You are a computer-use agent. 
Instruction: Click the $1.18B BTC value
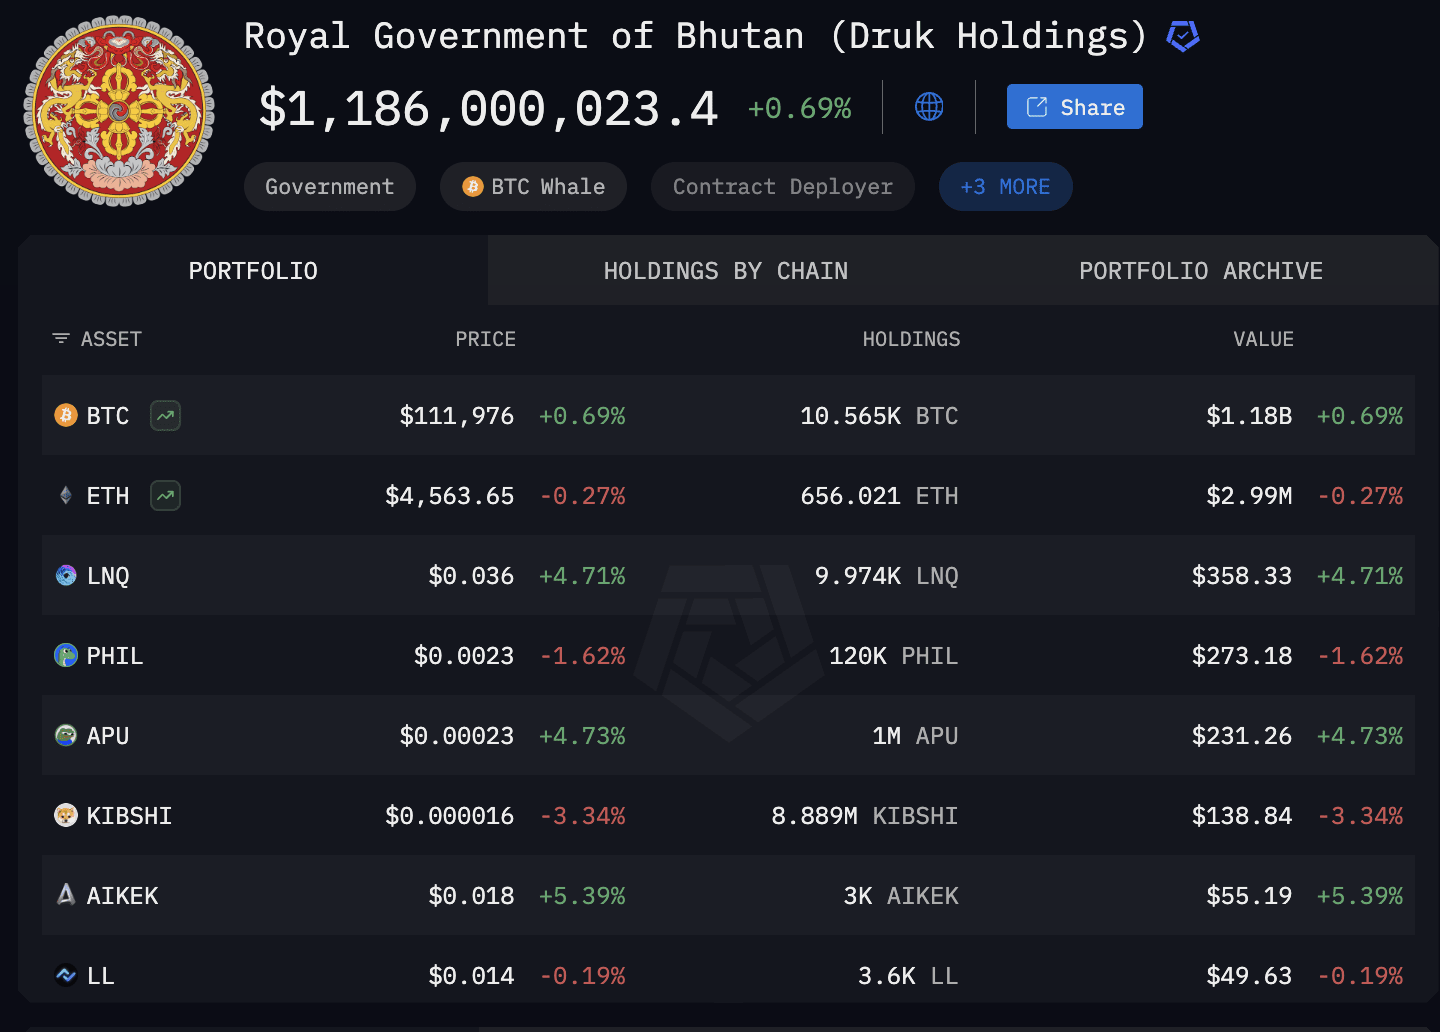[x=1249, y=416]
